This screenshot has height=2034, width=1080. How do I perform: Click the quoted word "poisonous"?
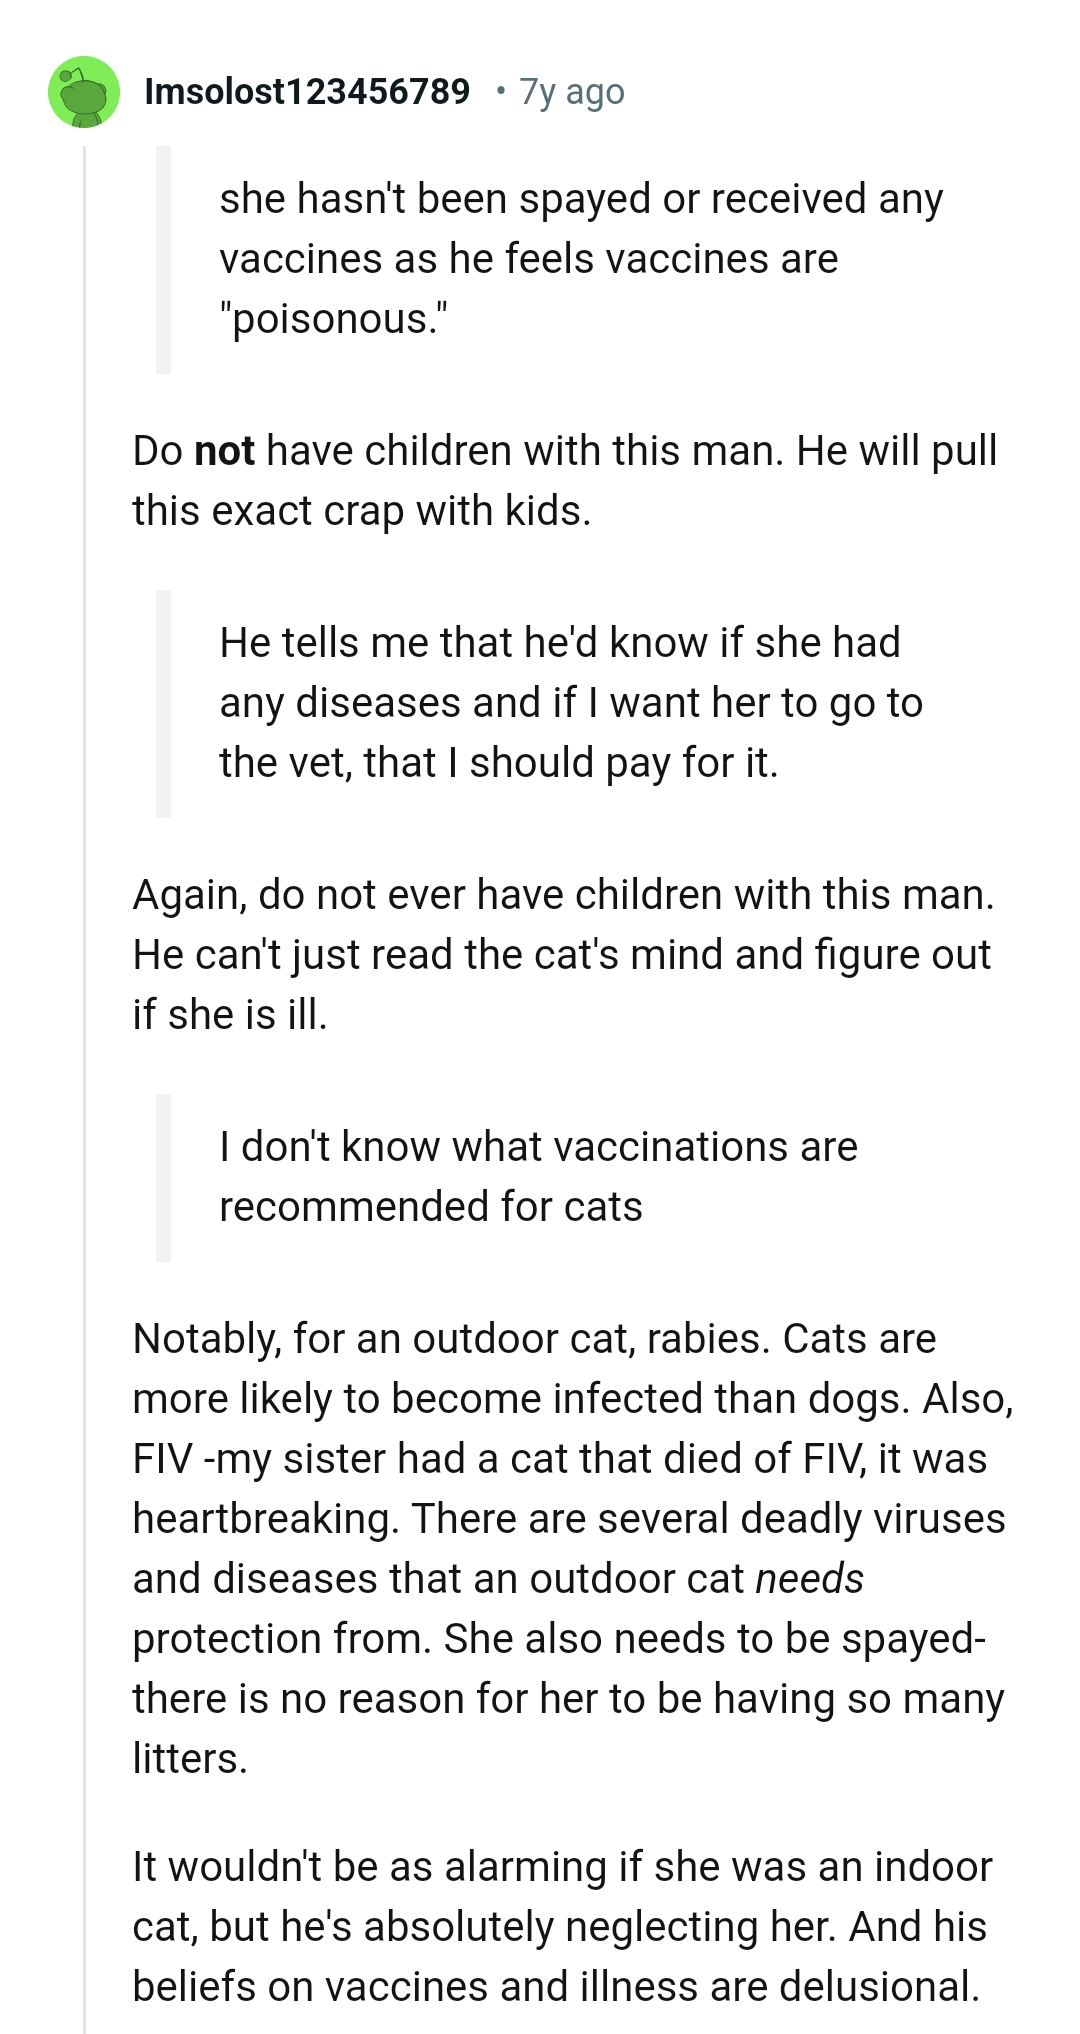click(333, 319)
